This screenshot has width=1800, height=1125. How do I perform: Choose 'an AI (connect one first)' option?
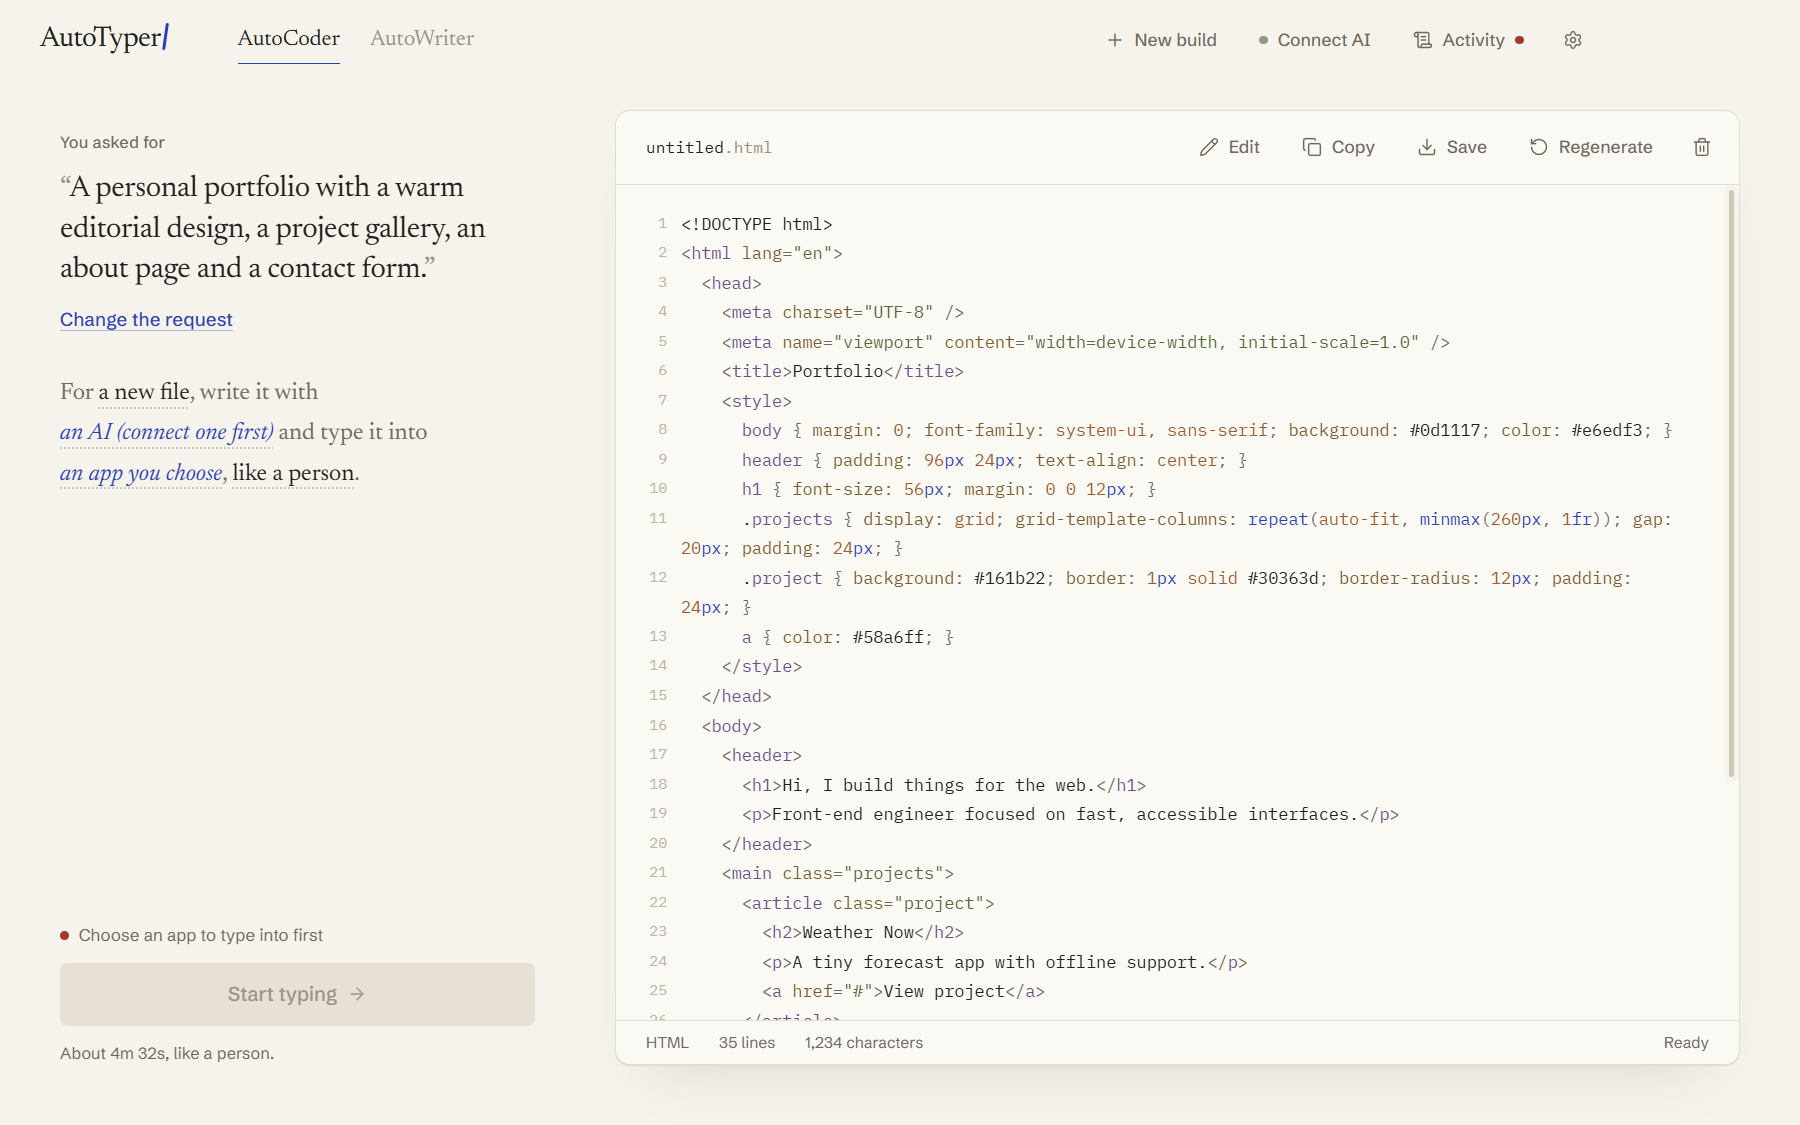(x=166, y=432)
